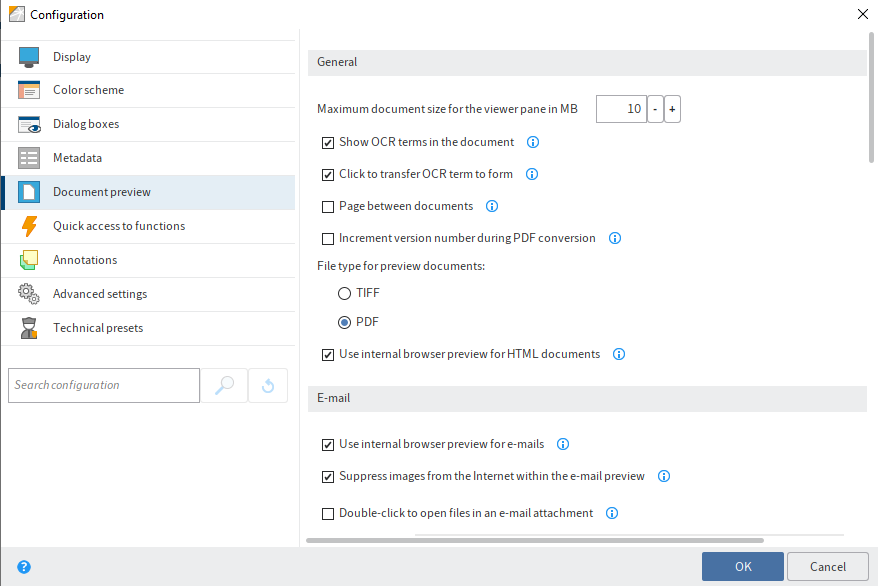This screenshot has height=586, width=878.
Task: Click the Quick access lightning bolt icon
Action: coord(29,226)
